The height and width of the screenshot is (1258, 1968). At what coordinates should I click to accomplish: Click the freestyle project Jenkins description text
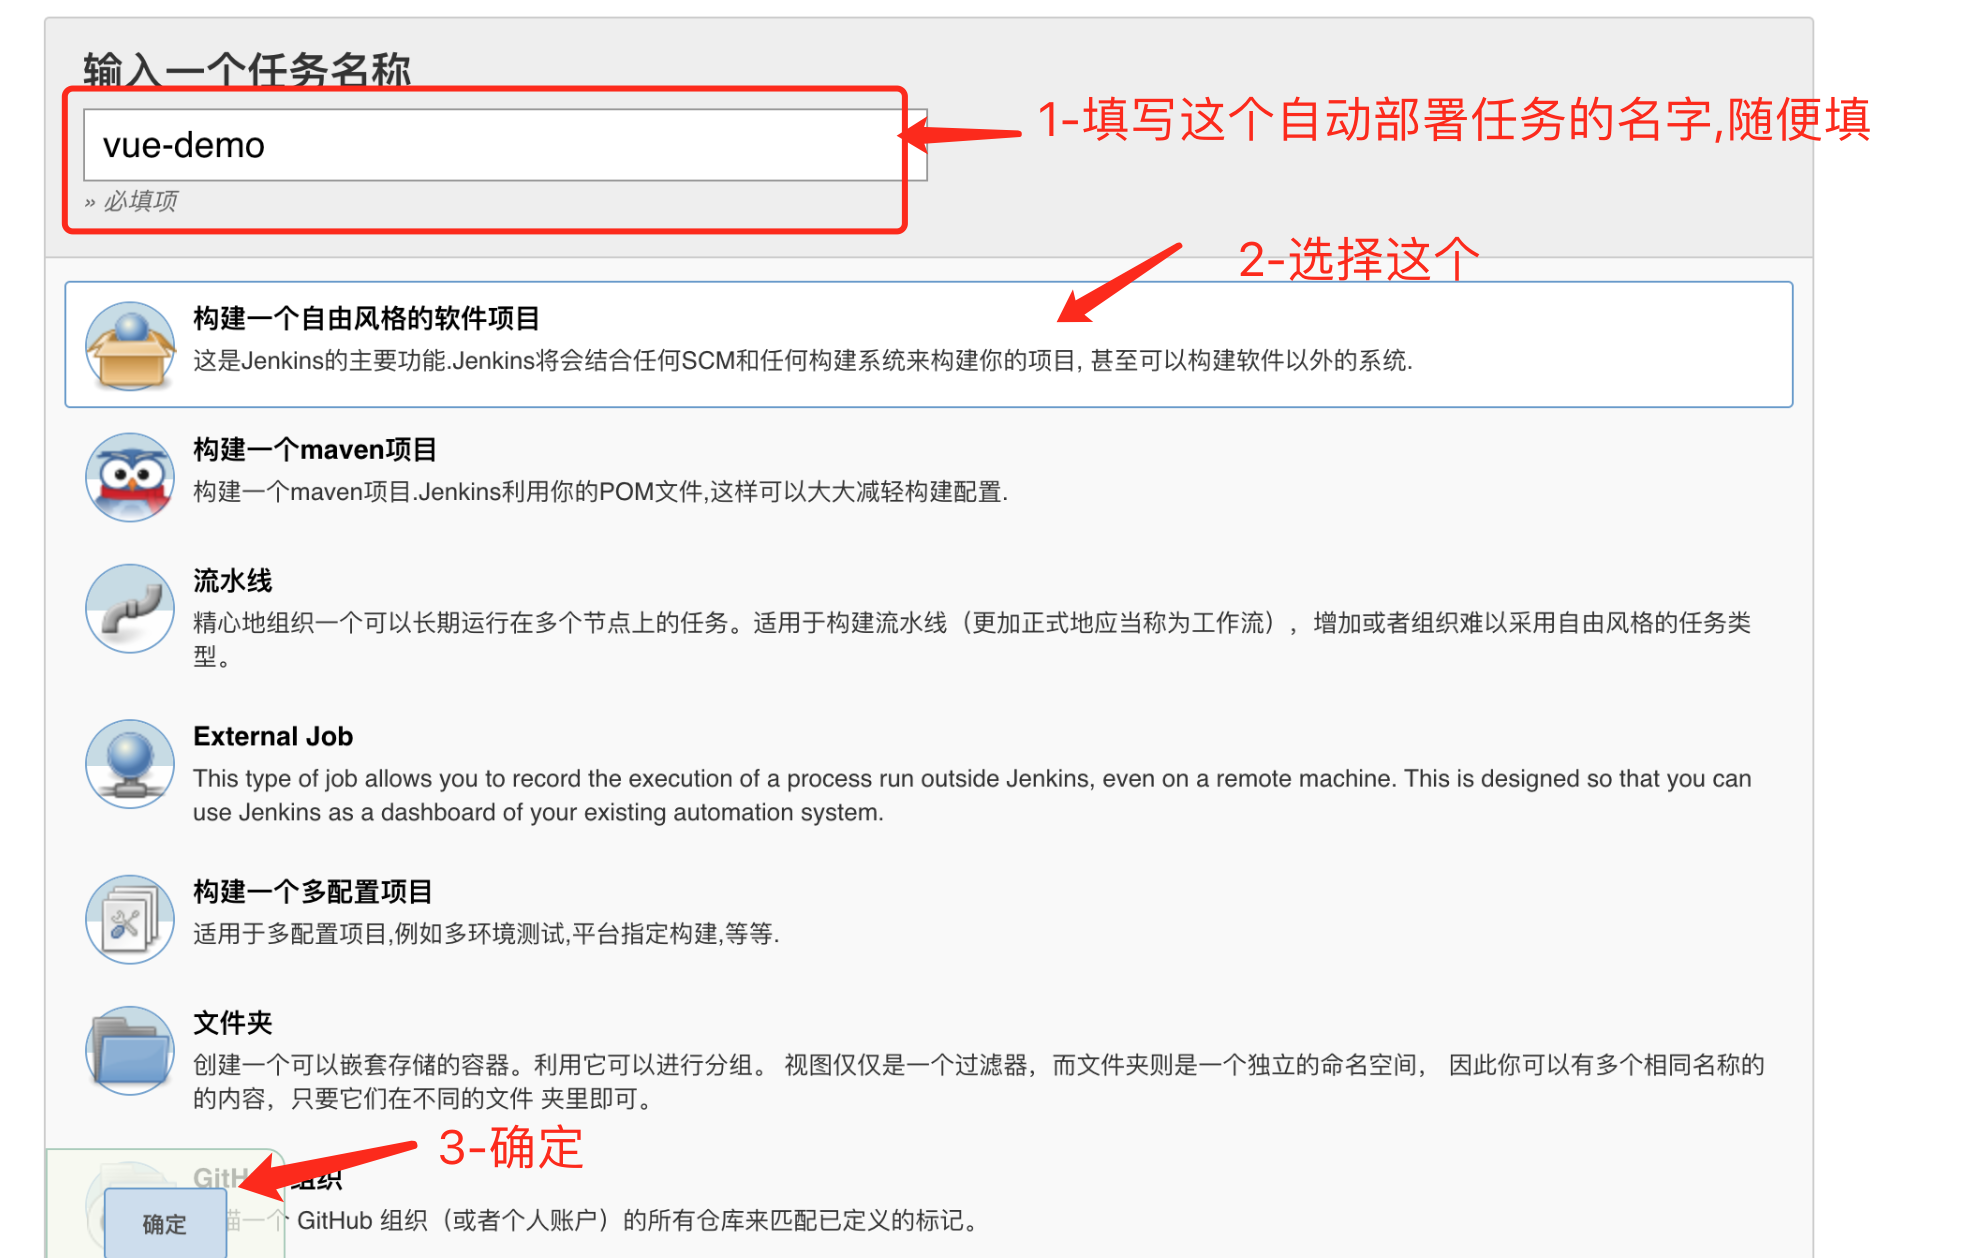803,360
